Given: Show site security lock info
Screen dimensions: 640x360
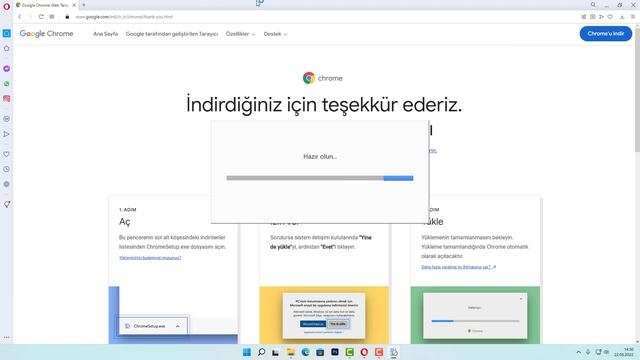Looking at the screenshot, I should pyautogui.click(x=67, y=17).
